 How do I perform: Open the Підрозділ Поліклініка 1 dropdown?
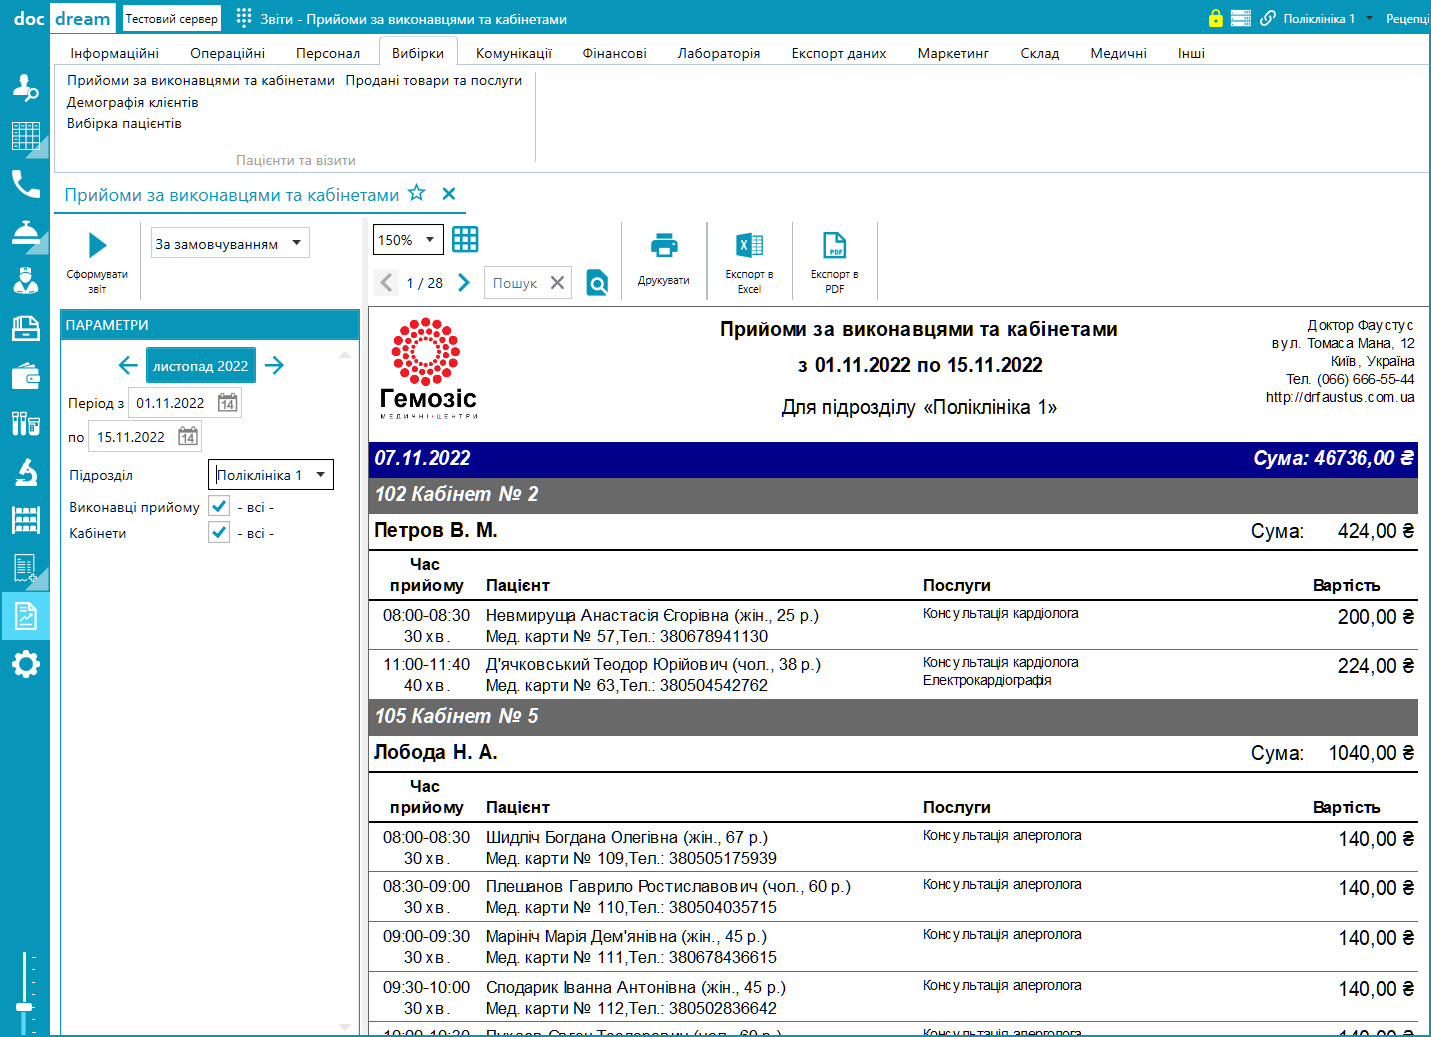pos(271,475)
